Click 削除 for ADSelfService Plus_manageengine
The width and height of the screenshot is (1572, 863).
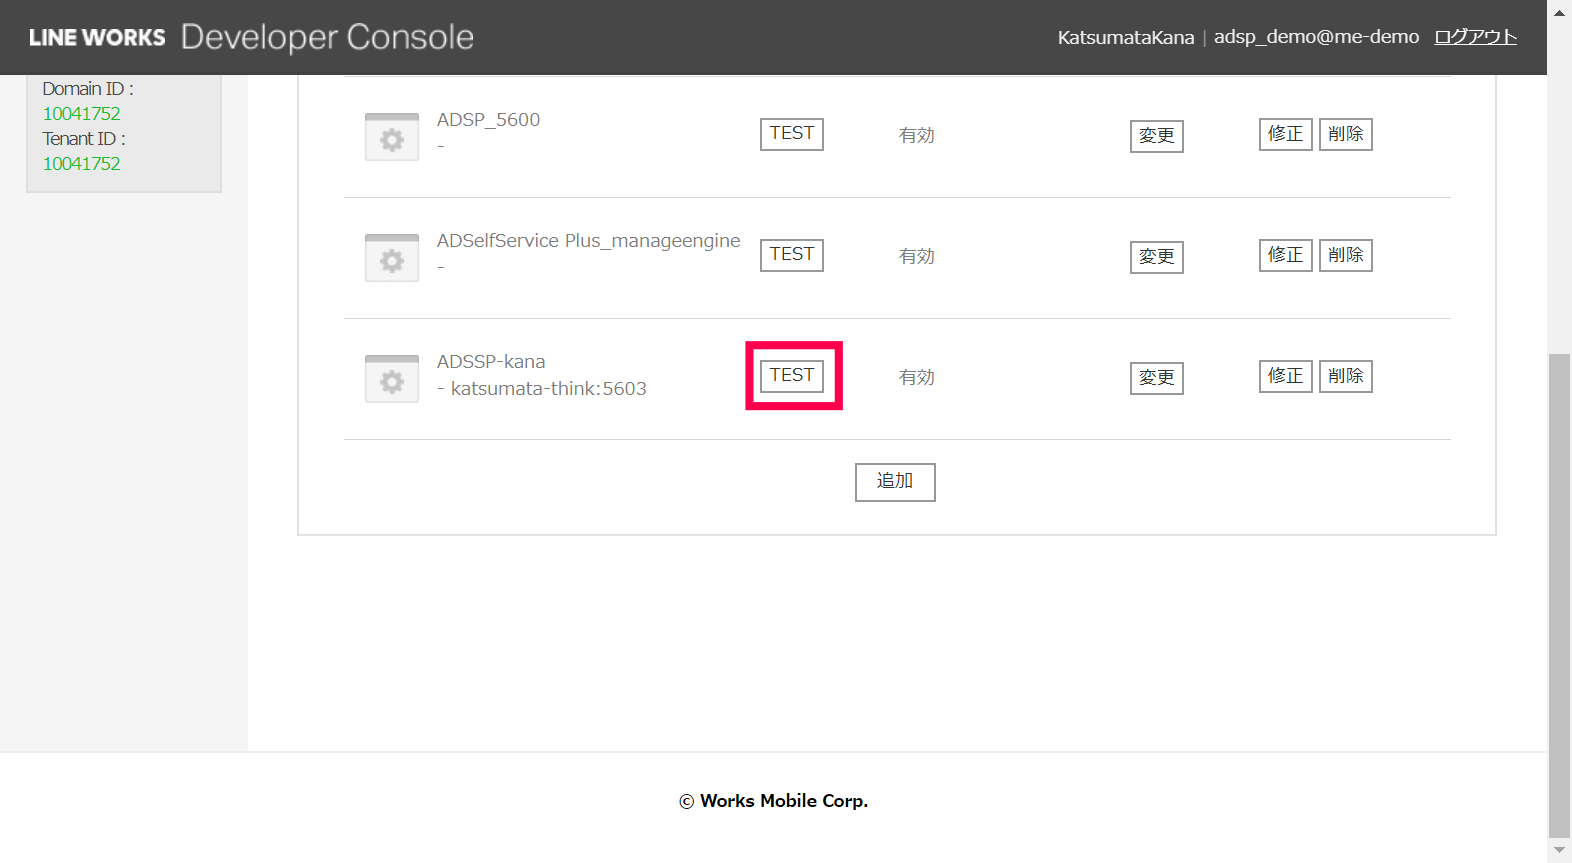1345,255
